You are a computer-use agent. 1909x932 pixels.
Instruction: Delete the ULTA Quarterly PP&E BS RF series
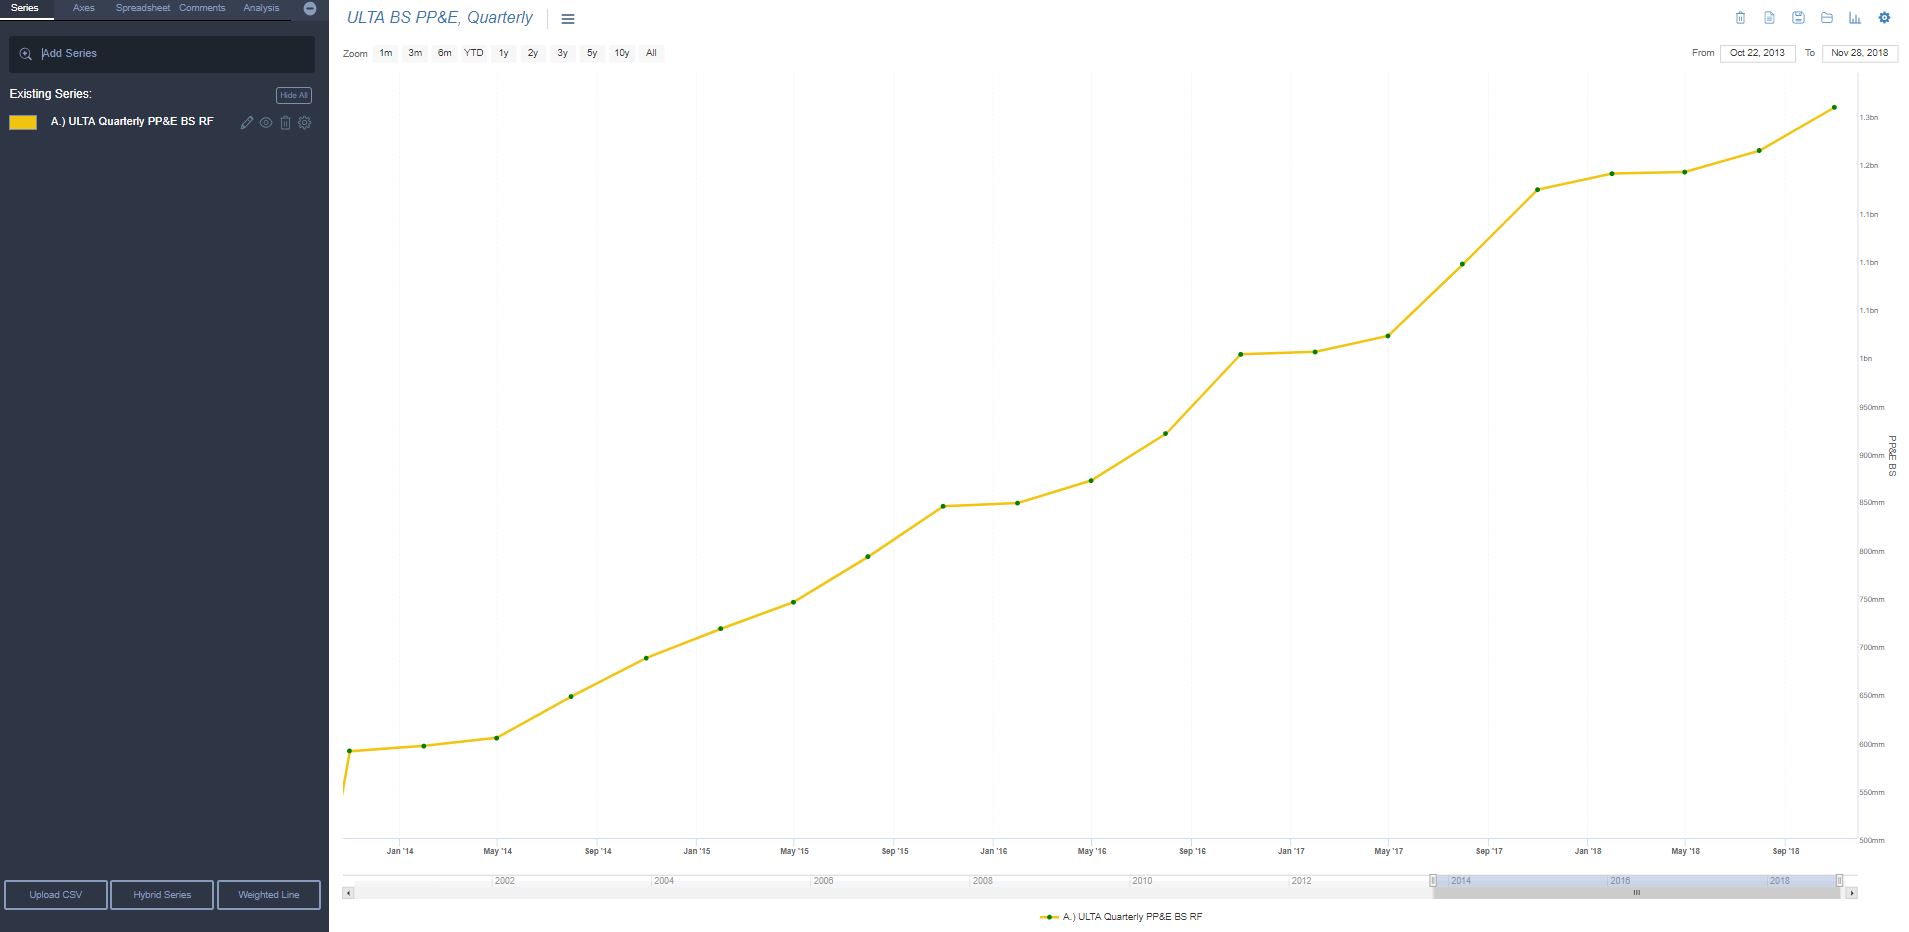pos(285,122)
